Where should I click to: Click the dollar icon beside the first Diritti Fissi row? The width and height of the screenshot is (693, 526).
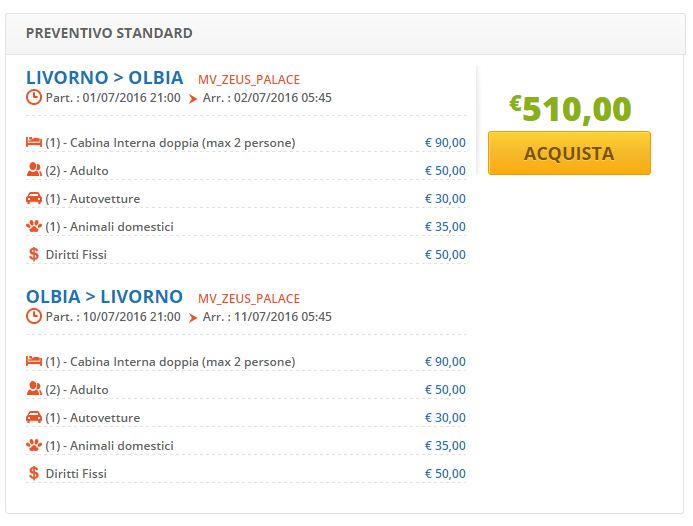coord(34,254)
